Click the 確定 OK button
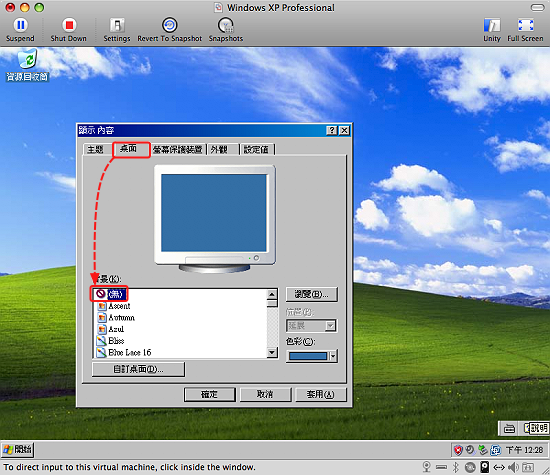Screen dimensions: 550x475 click(x=209, y=395)
